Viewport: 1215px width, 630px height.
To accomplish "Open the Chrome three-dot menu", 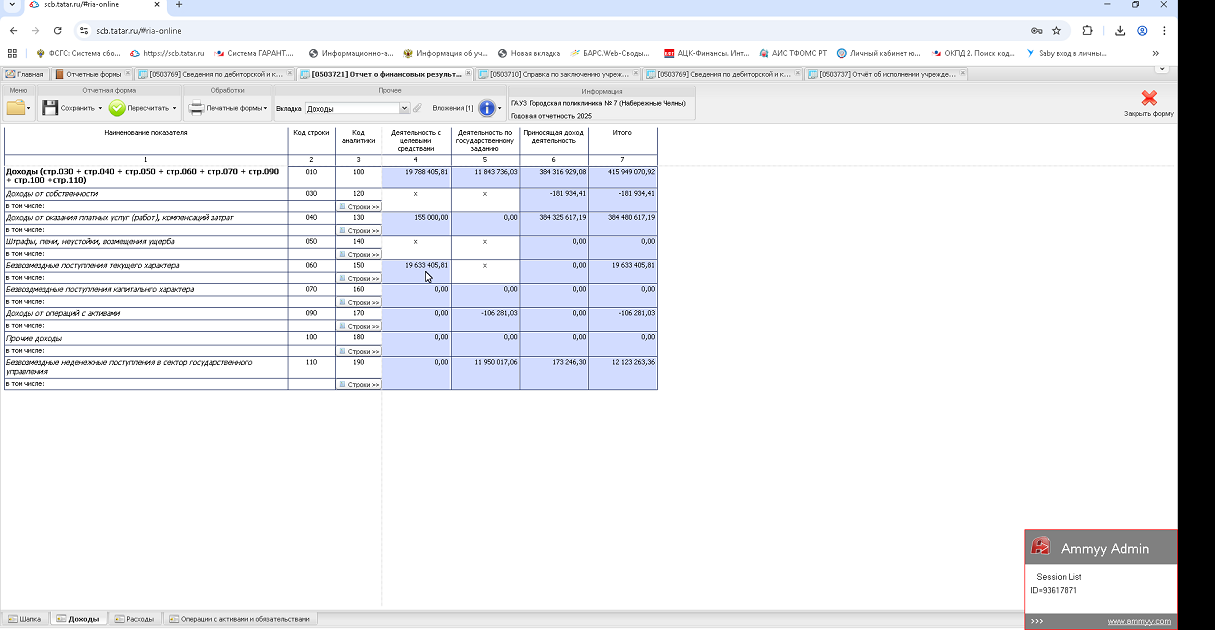I will 1164,31.
